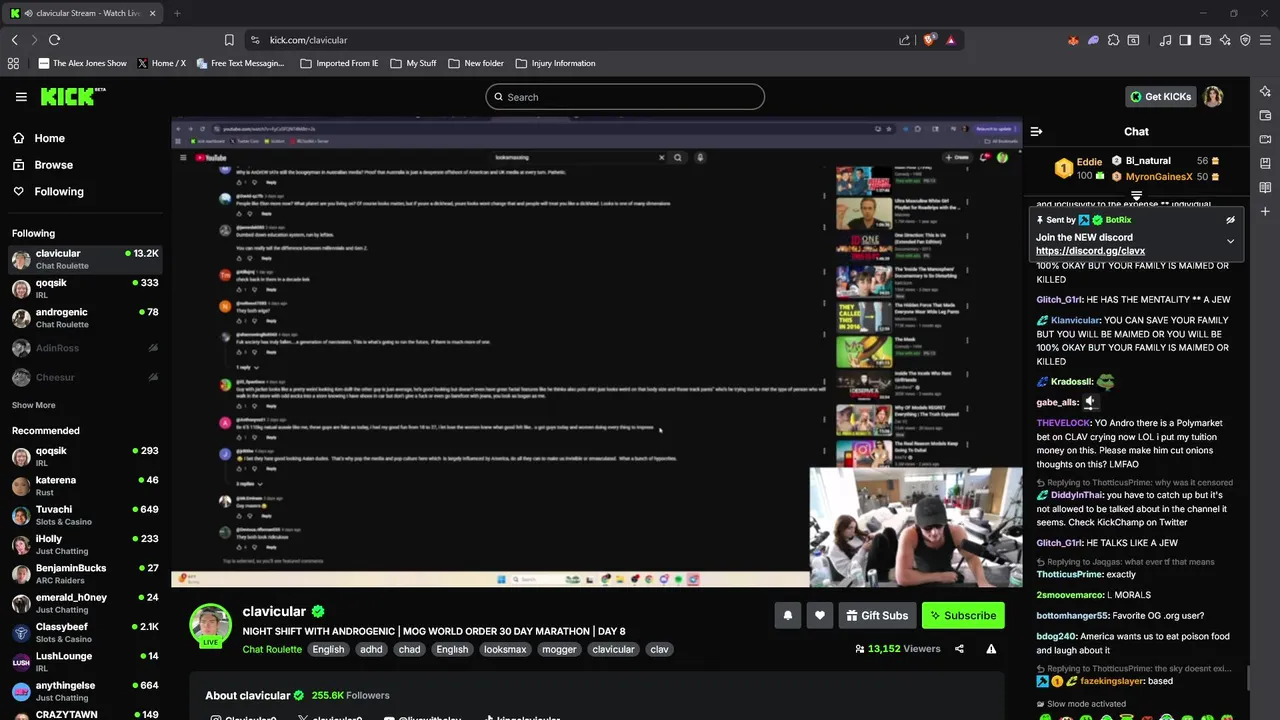Open the Kick hamburger sidebar menu
The height and width of the screenshot is (720, 1280).
21,97
